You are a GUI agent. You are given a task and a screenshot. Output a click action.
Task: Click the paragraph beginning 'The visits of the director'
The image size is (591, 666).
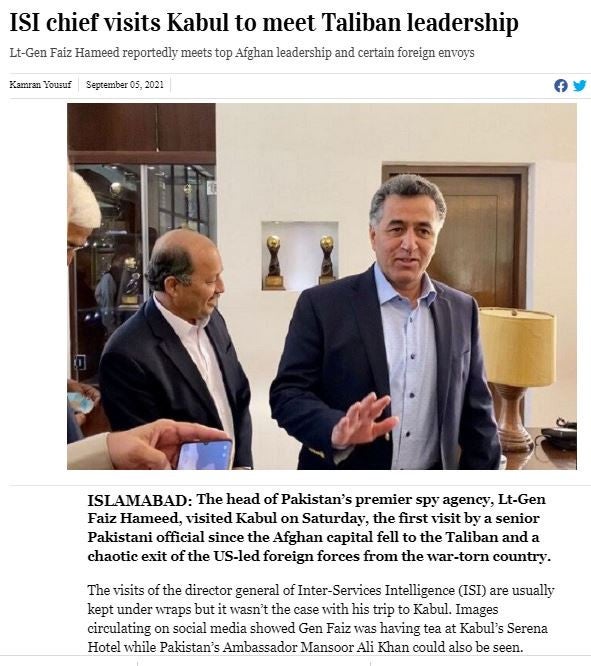pos(321,619)
